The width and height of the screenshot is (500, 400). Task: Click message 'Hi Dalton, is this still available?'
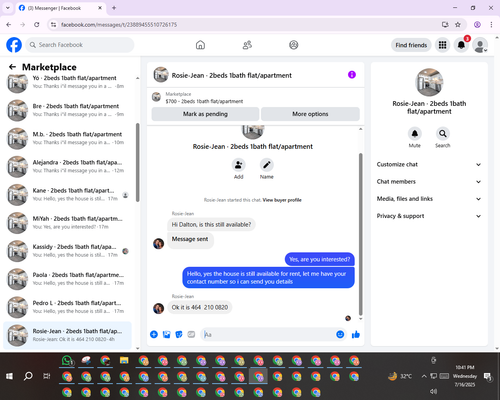pyautogui.click(x=211, y=225)
